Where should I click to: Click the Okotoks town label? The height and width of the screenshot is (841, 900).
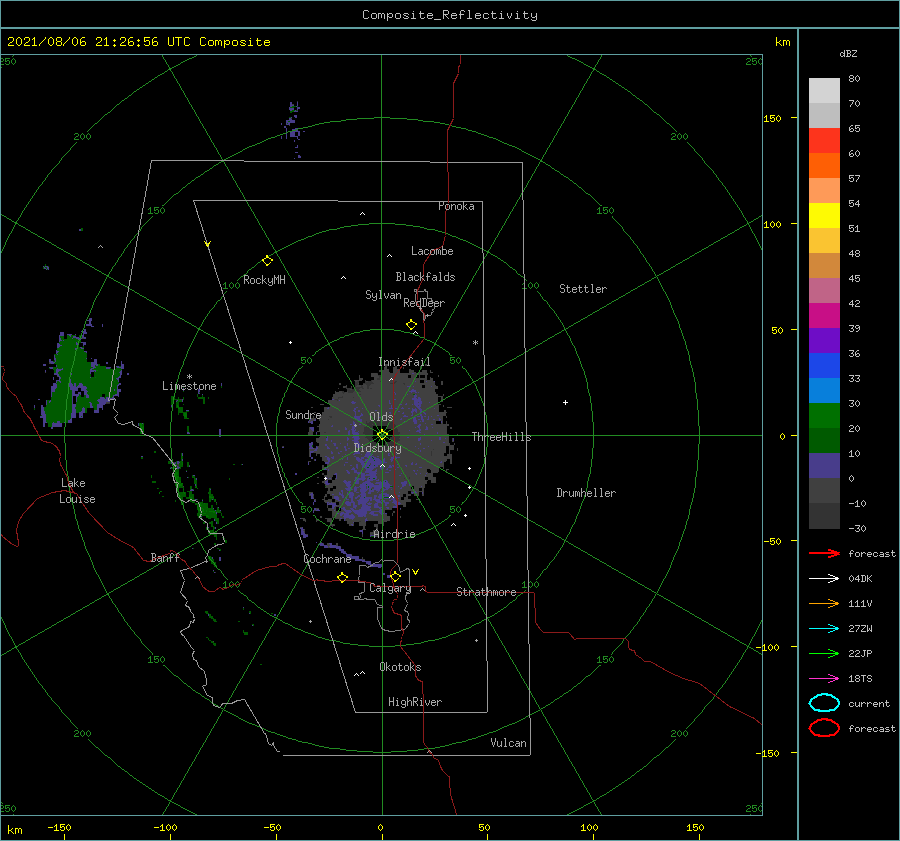400,667
